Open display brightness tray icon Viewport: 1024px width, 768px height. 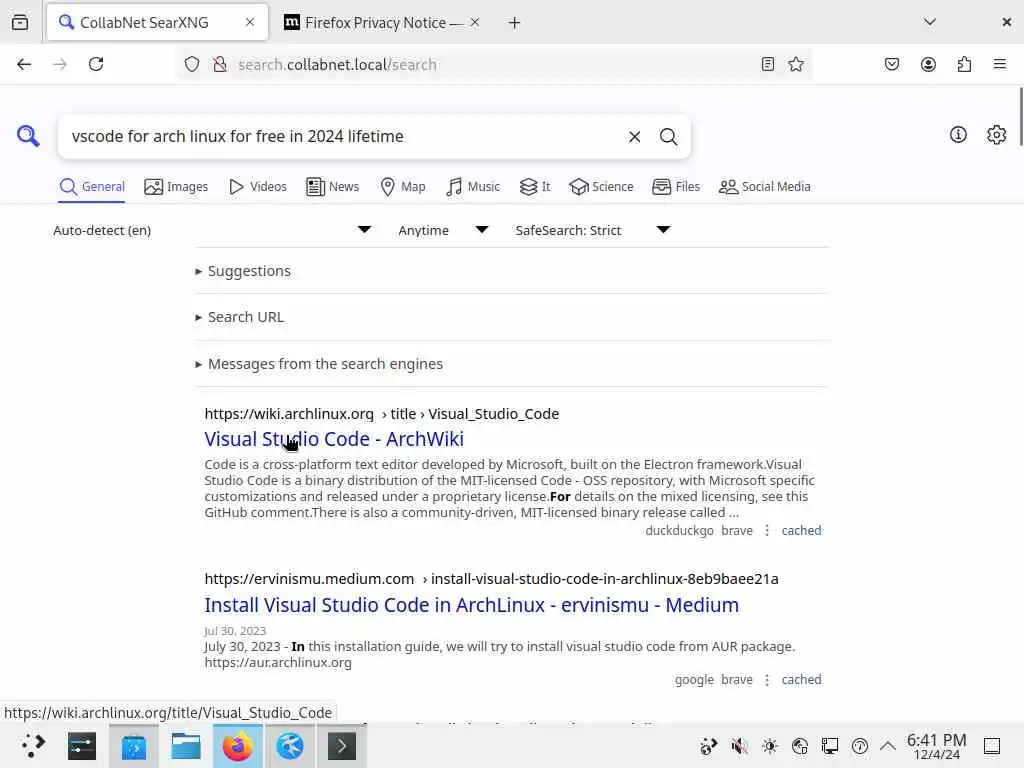769,746
